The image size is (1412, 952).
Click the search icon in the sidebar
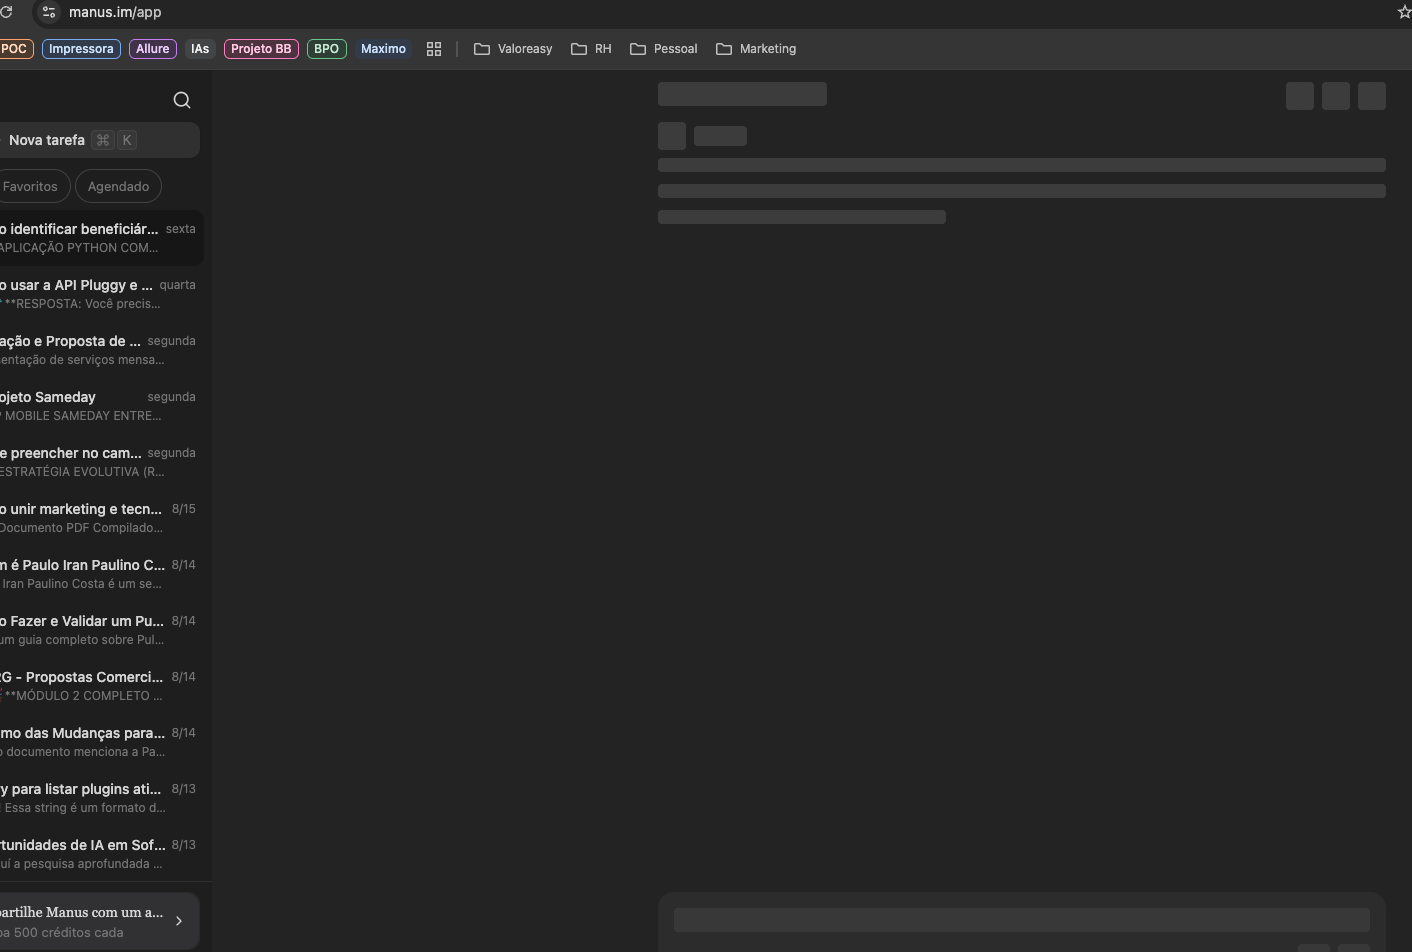[182, 100]
